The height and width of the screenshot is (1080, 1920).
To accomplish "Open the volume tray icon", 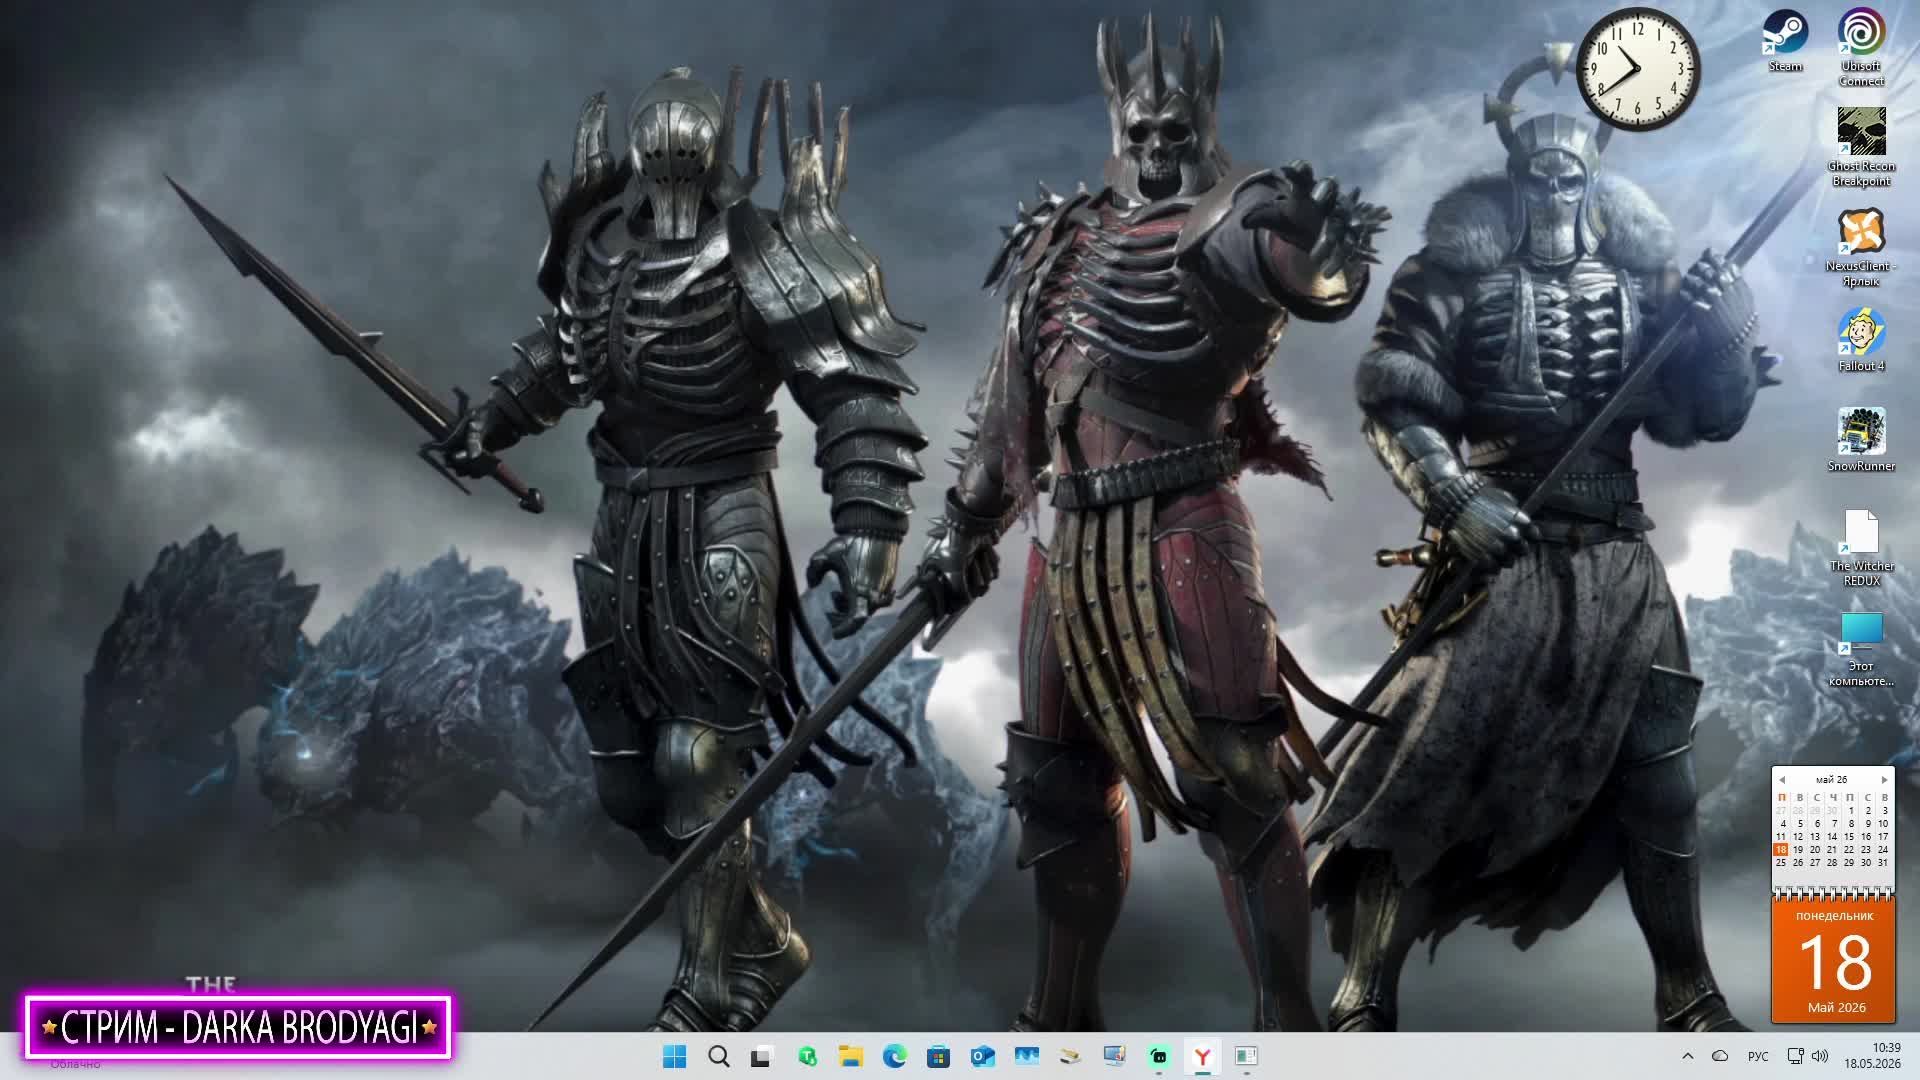I will tap(1820, 1056).
